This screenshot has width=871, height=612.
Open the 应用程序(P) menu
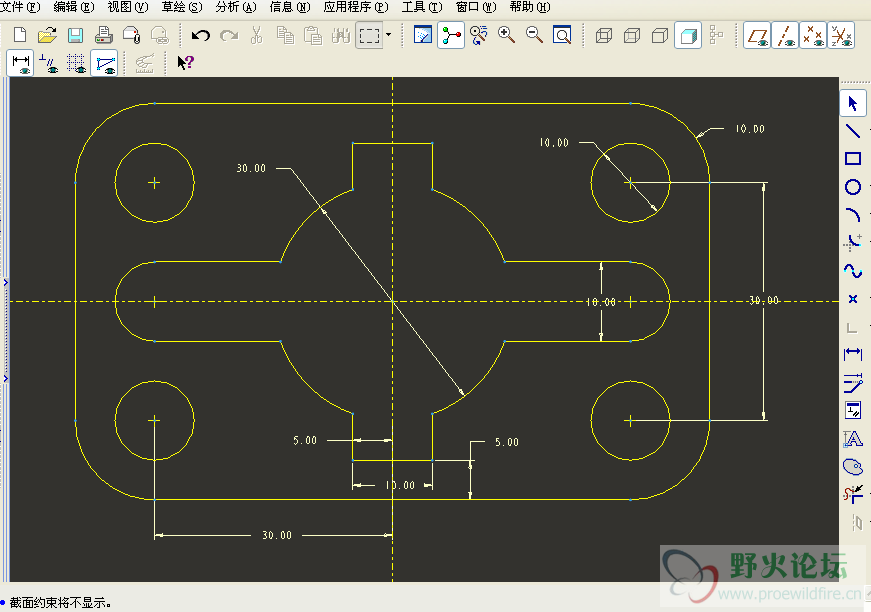point(356,7)
